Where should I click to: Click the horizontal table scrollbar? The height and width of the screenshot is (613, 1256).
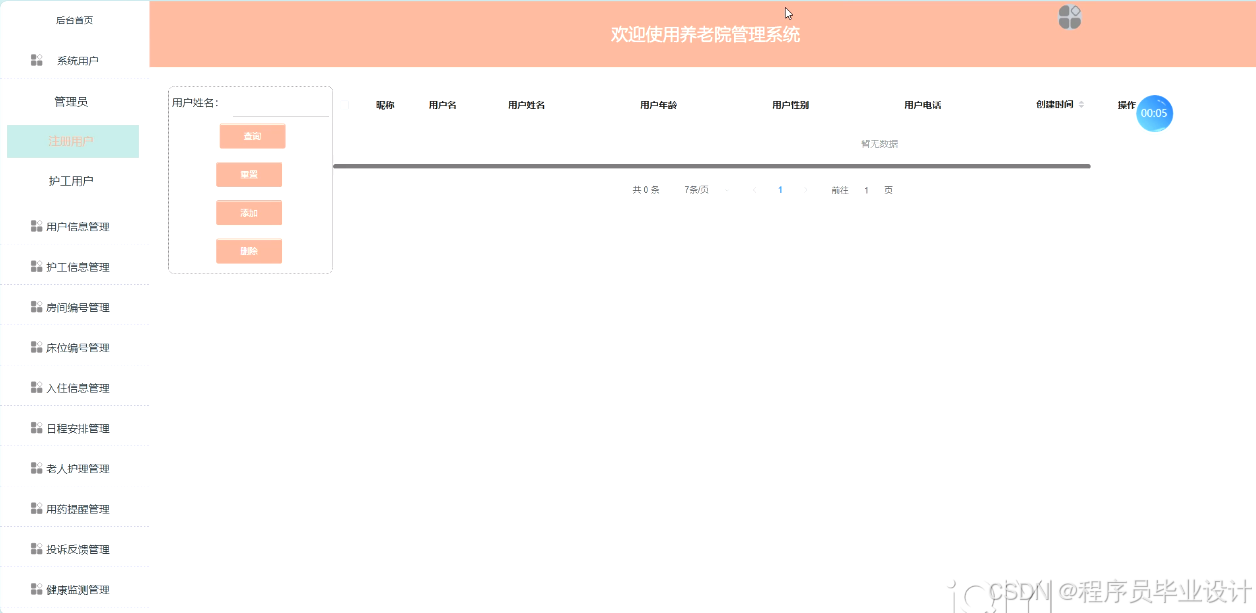[711, 166]
